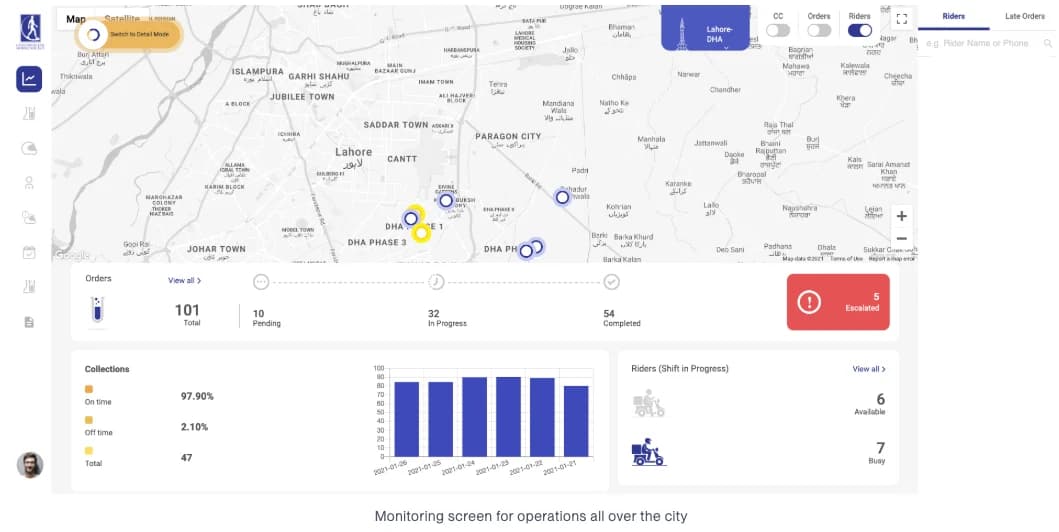The height and width of the screenshot is (532, 1059).
Task: Open the red Escalated orders card
Action: tap(838, 302)
